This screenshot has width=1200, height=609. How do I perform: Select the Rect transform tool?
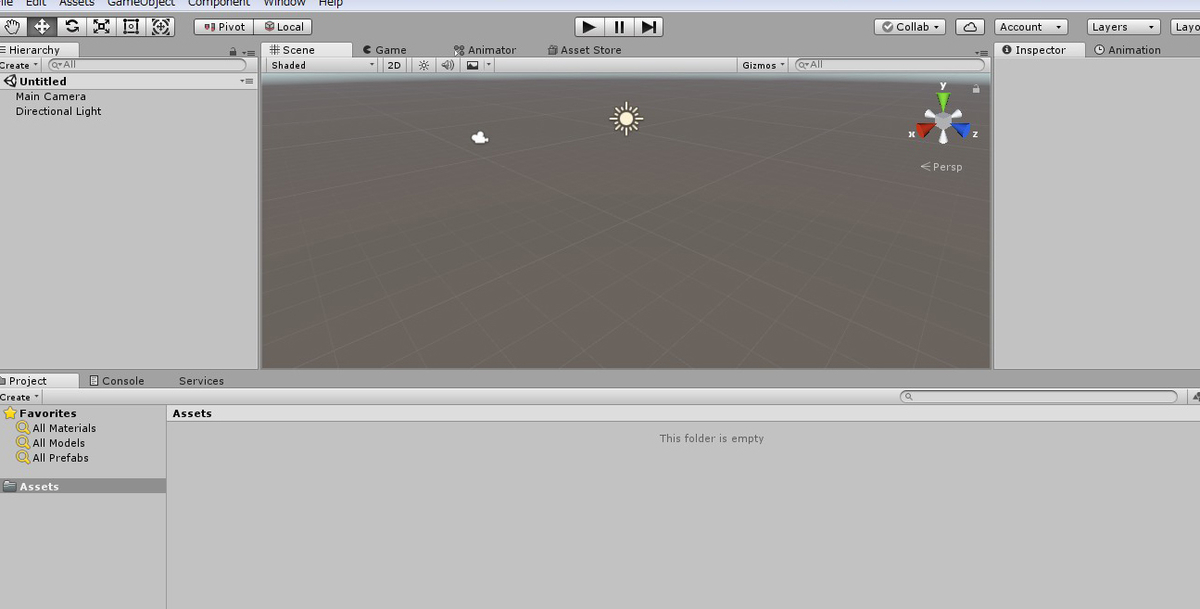[130, 27]
